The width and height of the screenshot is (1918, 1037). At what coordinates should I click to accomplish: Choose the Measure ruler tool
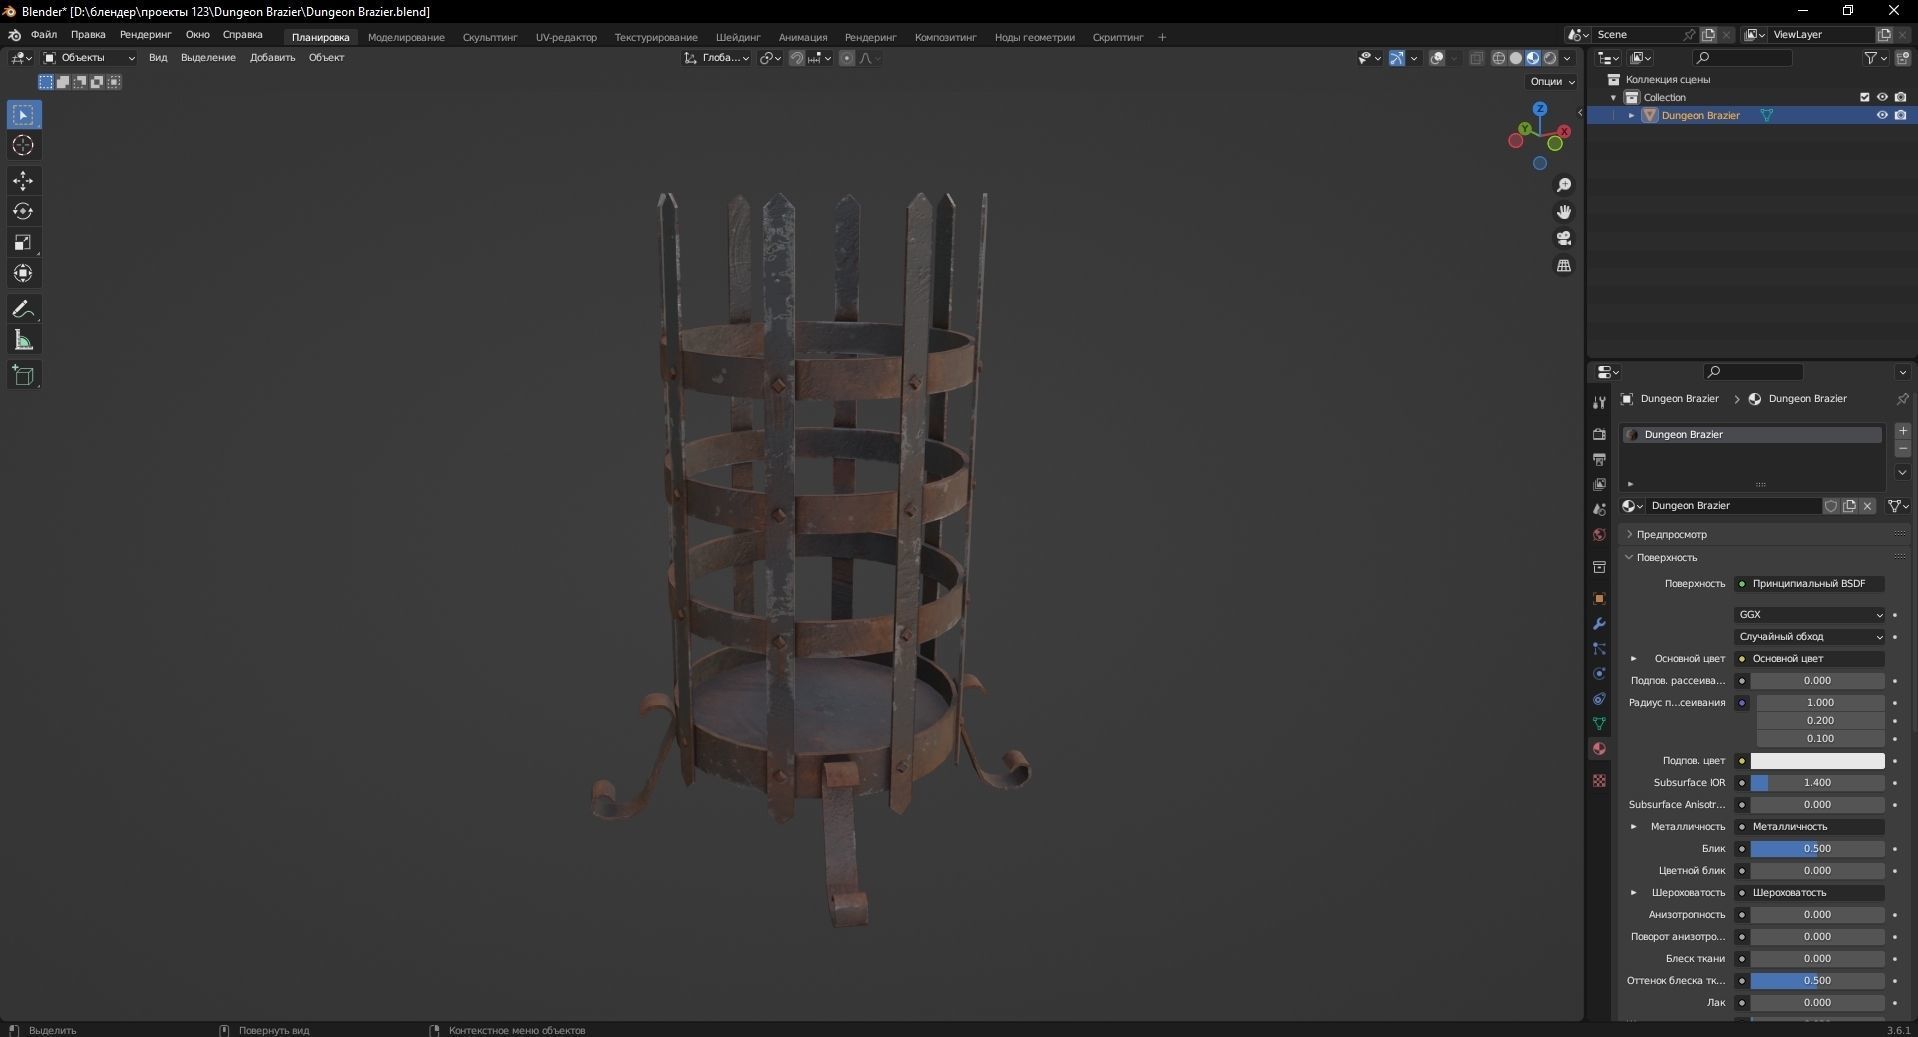pyautogui.click(x=23, y=340)
